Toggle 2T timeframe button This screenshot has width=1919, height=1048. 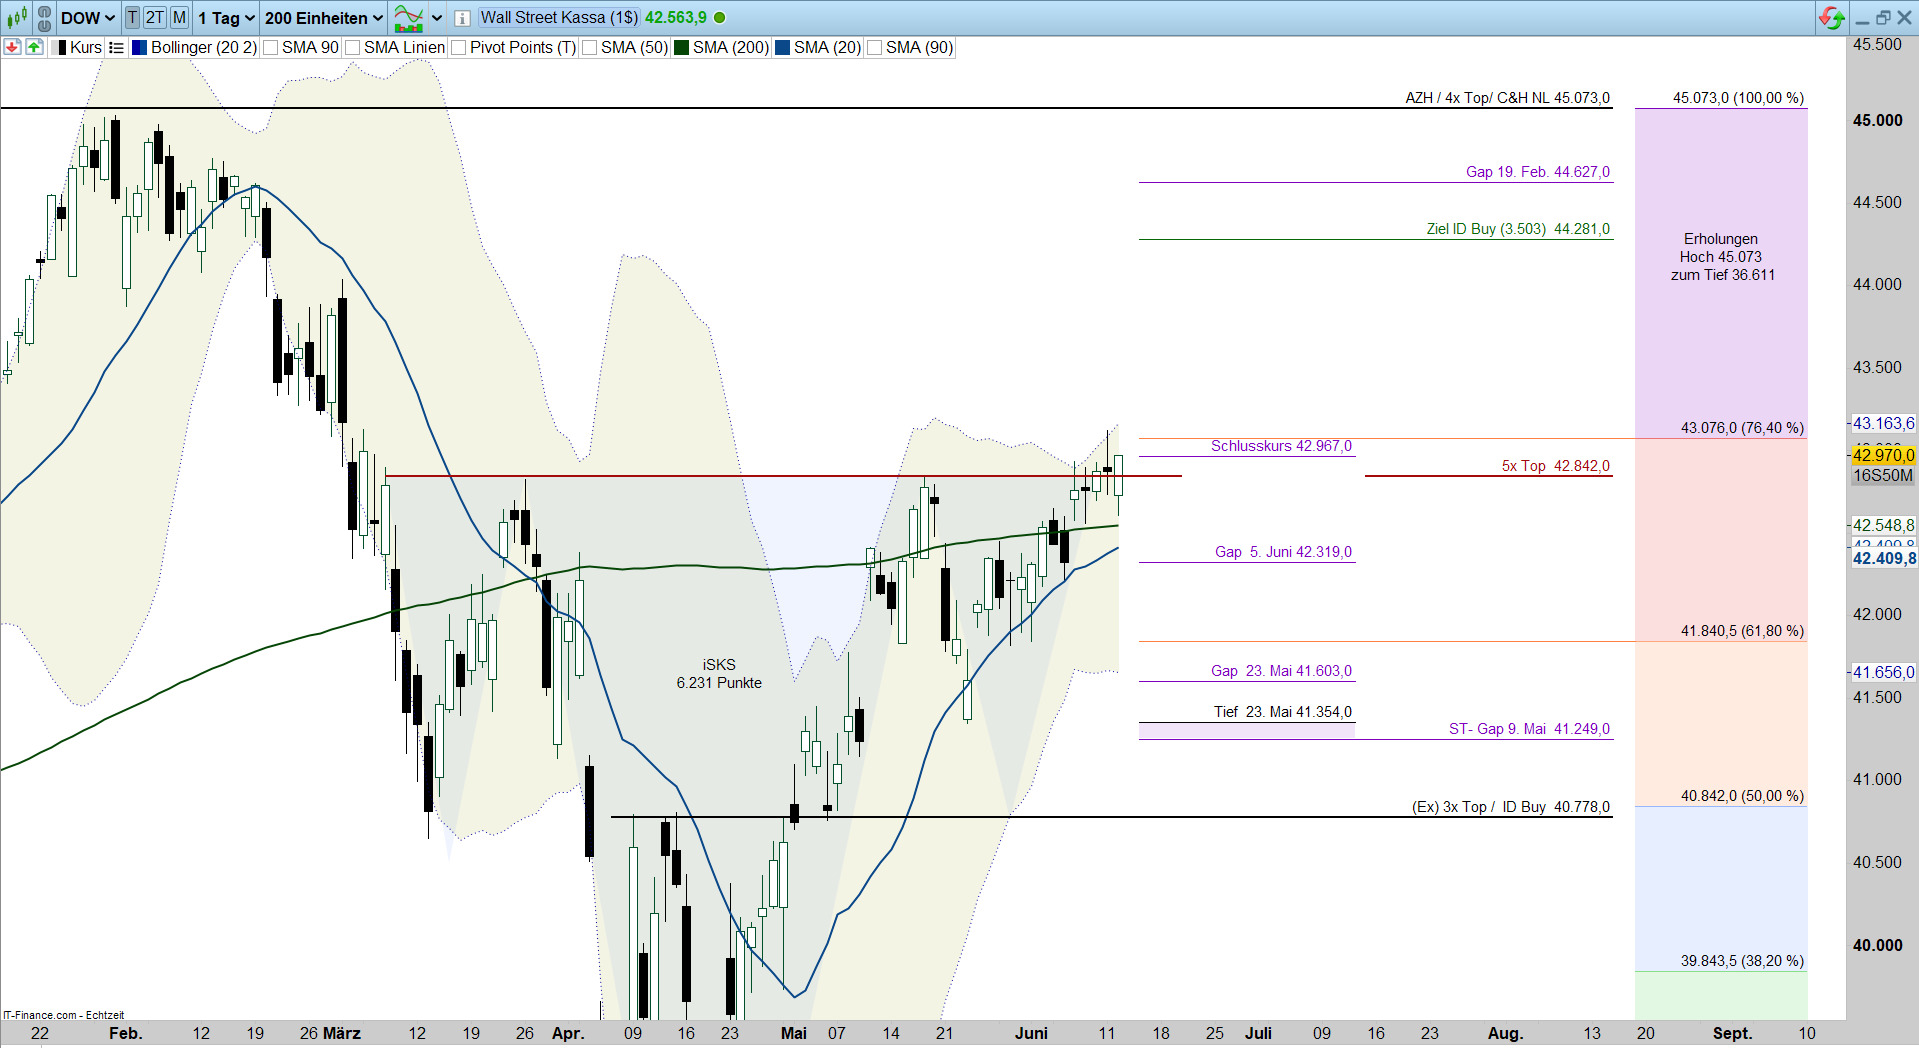(155, 18)
